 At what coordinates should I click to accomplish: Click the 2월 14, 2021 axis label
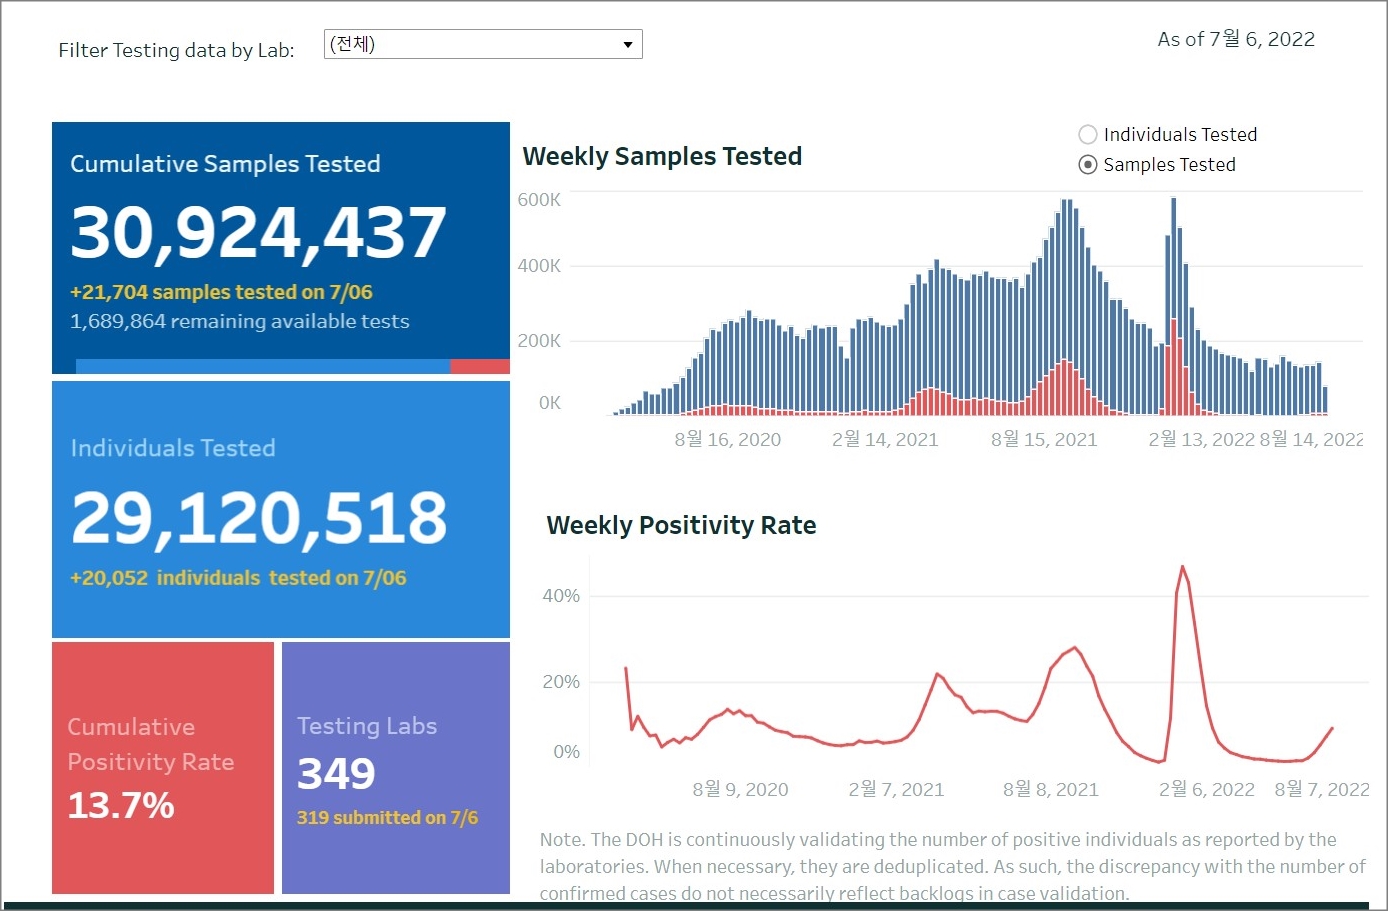coord(885,439)
